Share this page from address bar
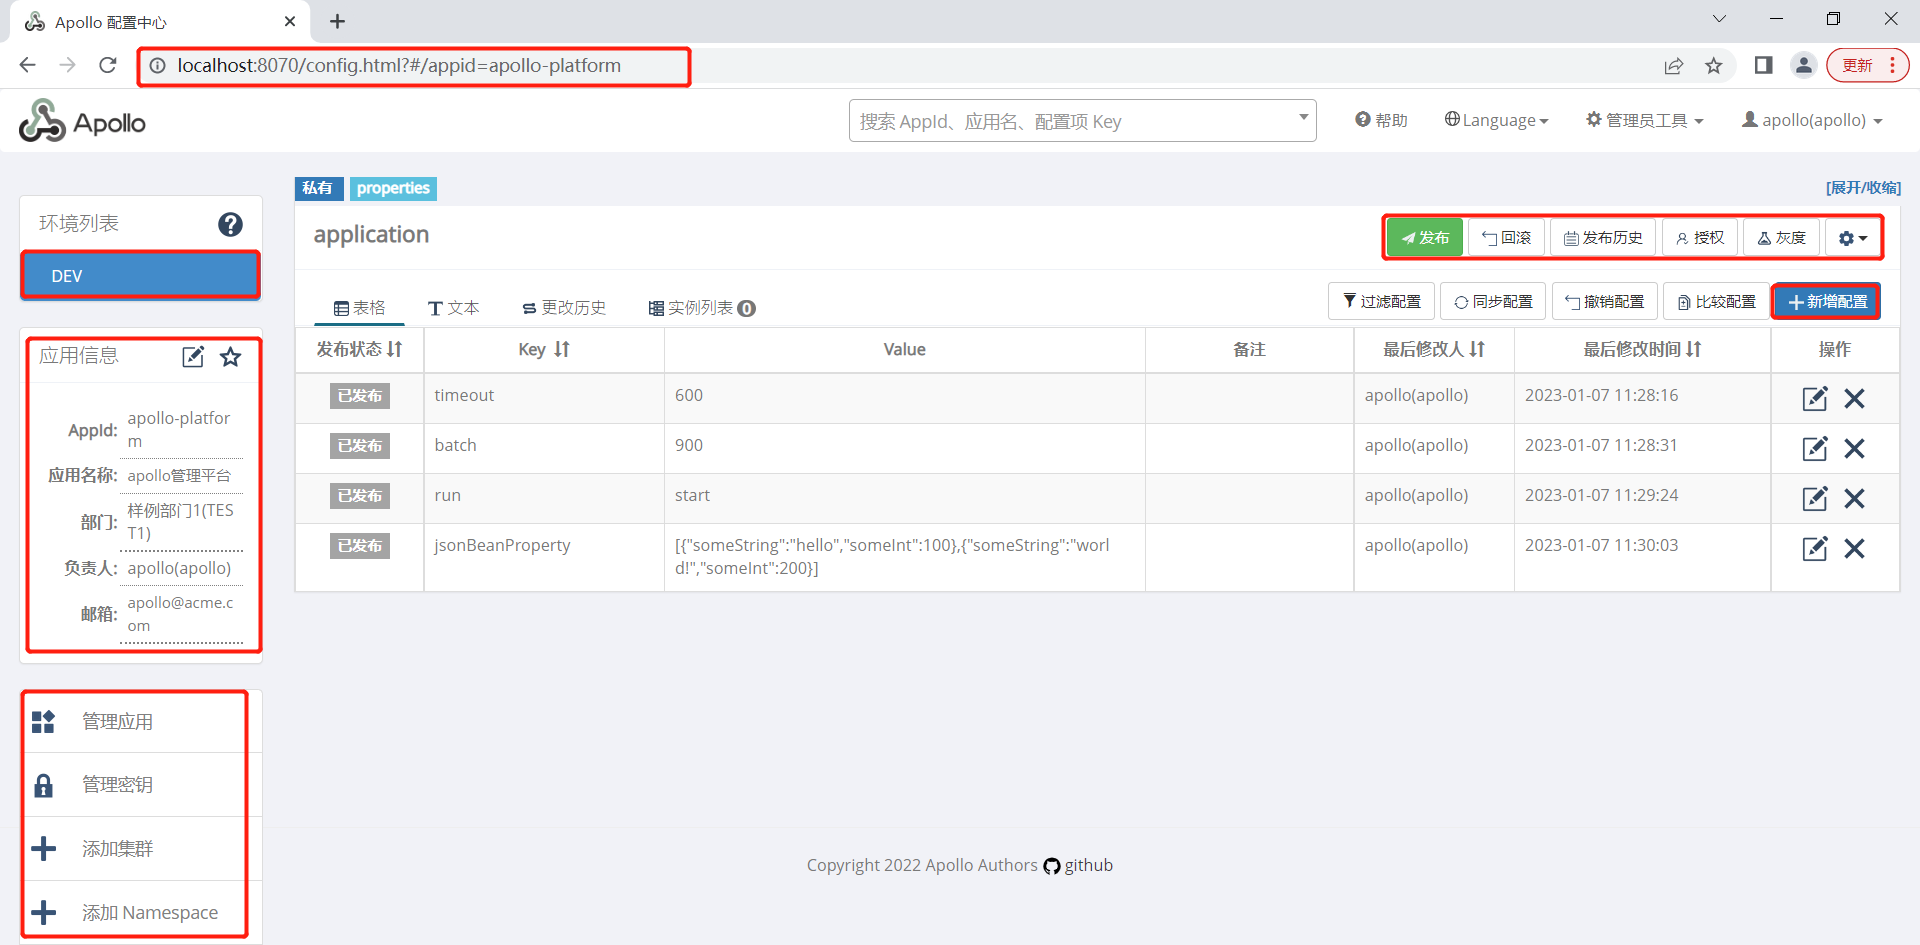Screen dimensions: 1920x945 tap(1674, 65)
